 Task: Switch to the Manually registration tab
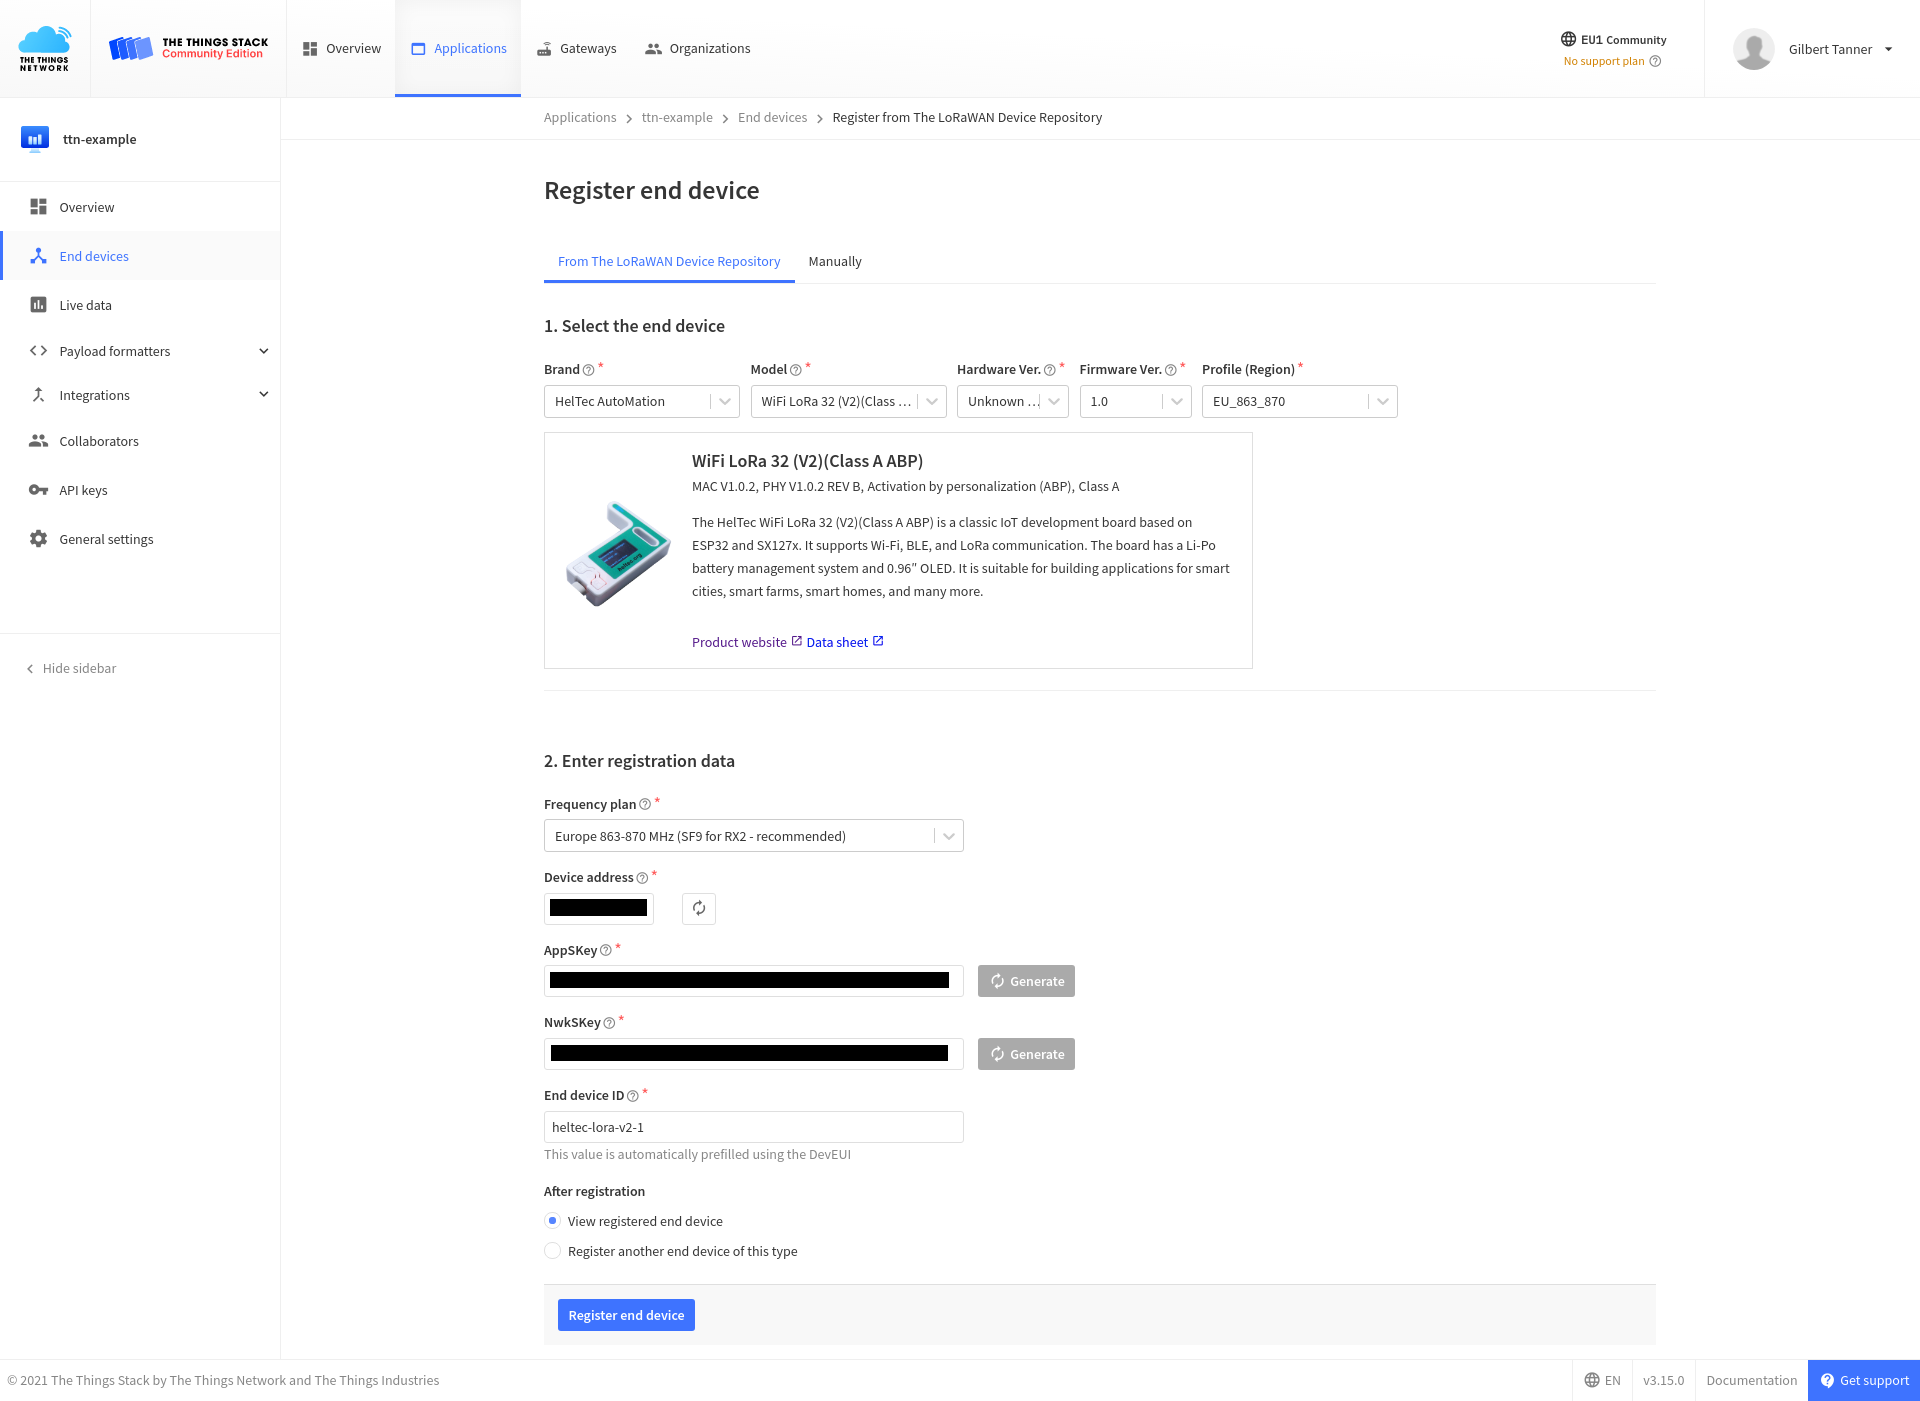(835, 261)
